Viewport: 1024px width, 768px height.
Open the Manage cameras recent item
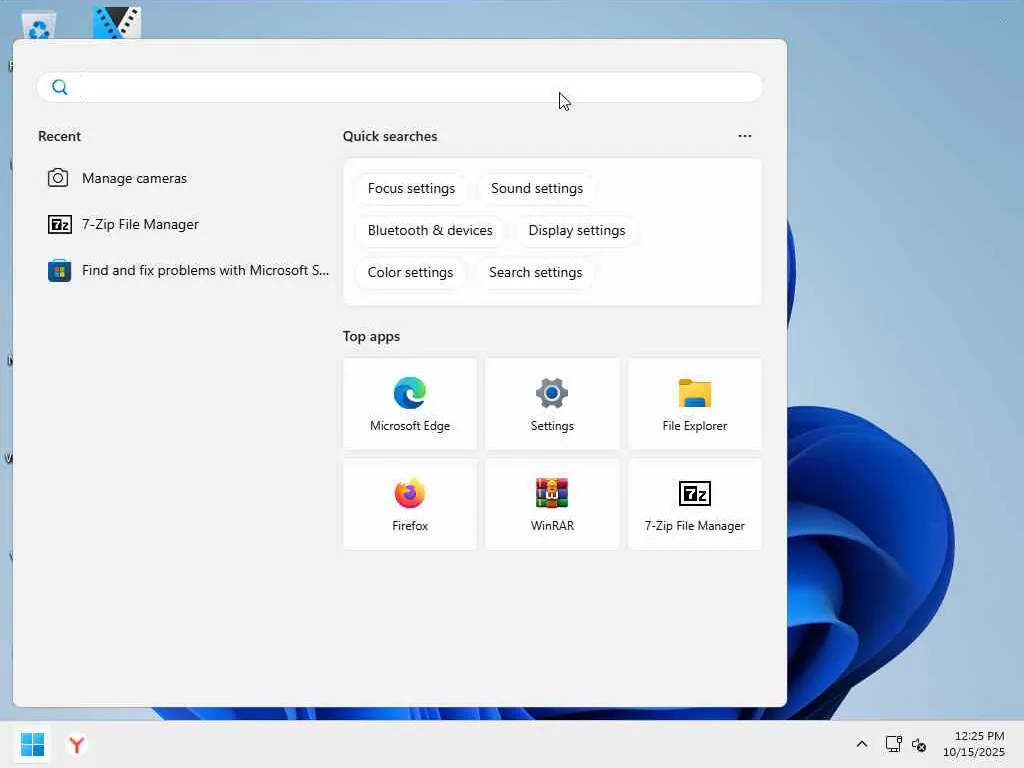[185, 178]
